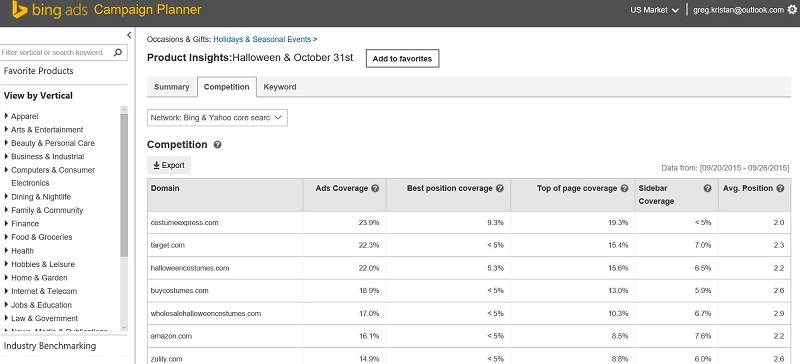The image size is (800, 364).
Task: Click the 9.3% best position value
Action: click(x=495, y=223)
